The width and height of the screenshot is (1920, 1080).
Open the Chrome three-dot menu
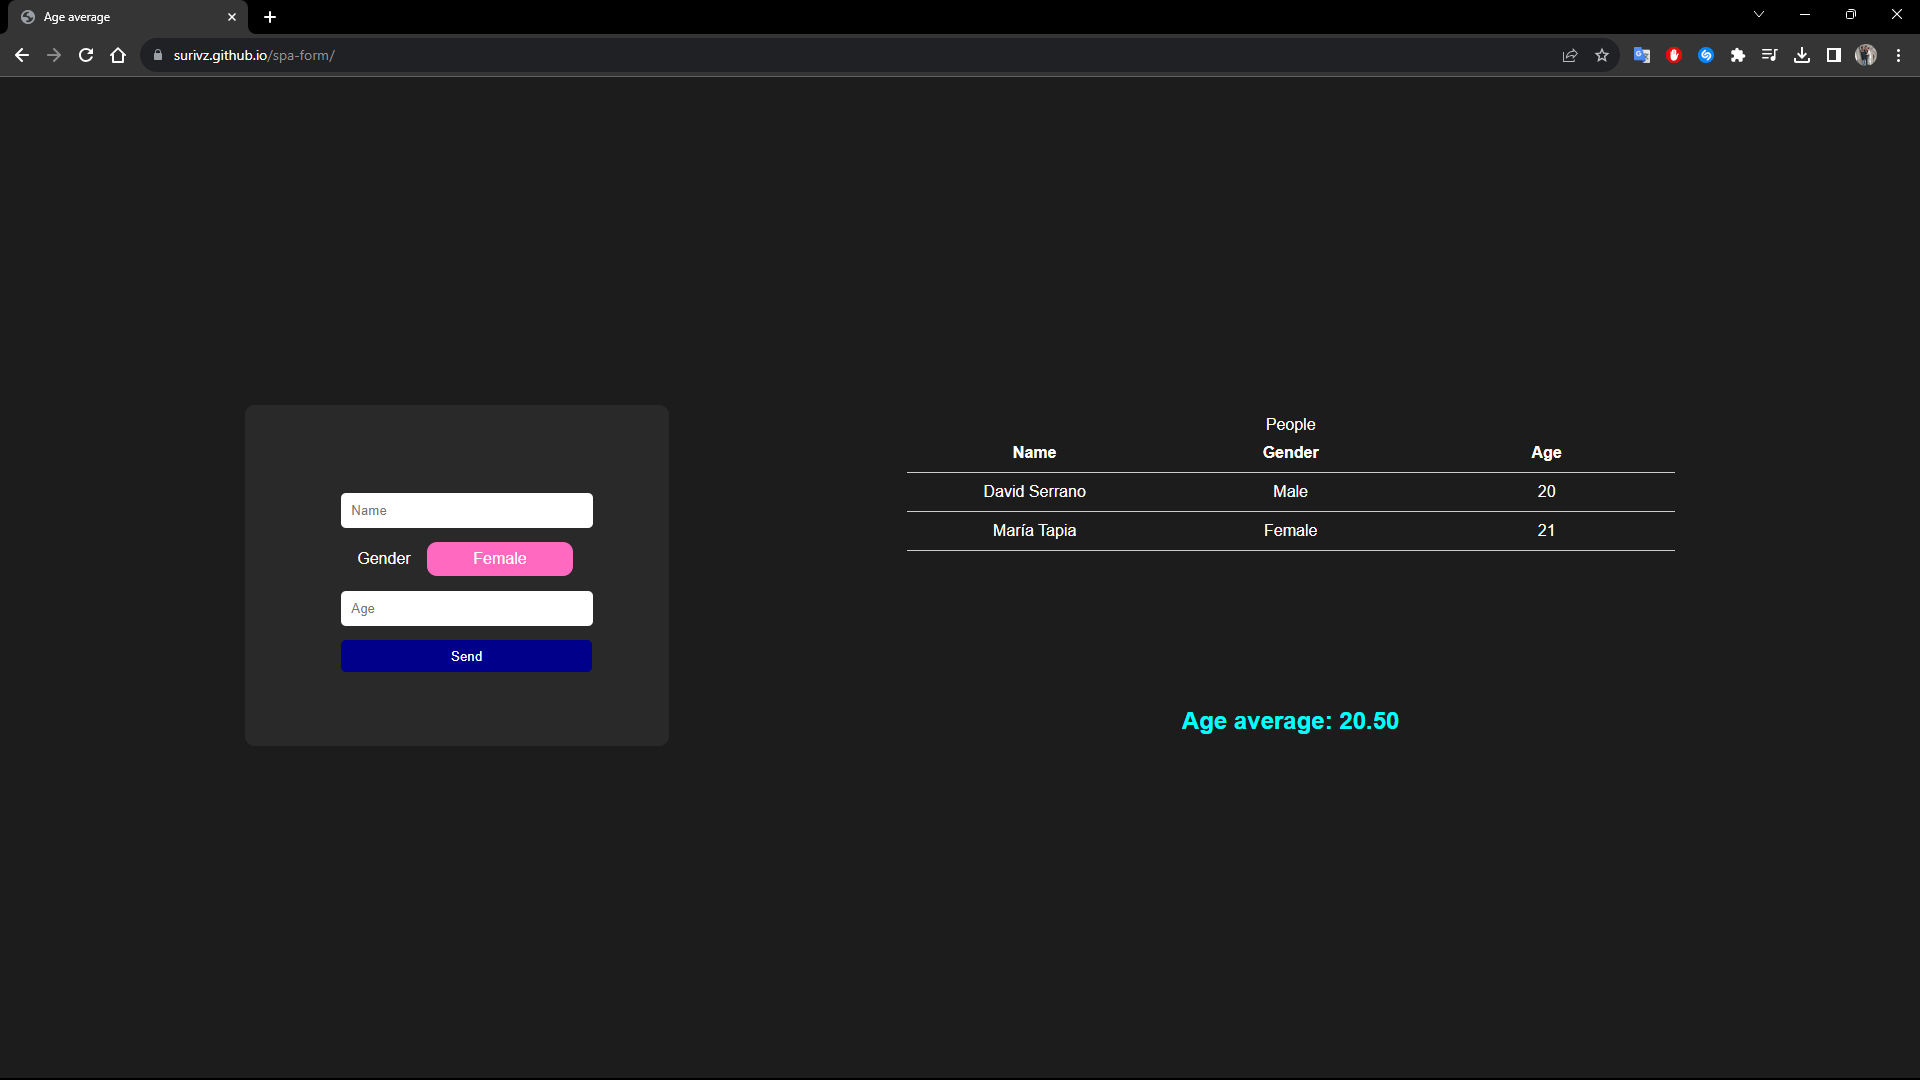(x=1899, y=55)
